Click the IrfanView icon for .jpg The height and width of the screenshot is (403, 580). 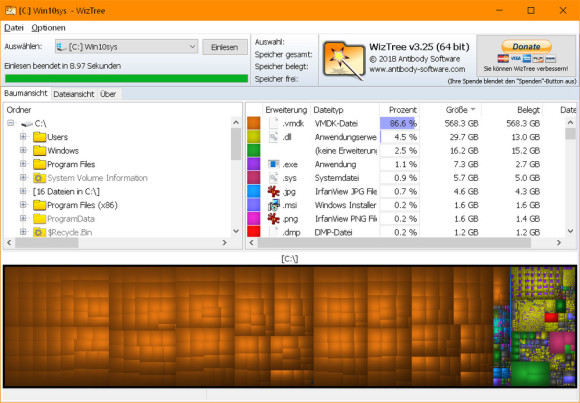273,191
